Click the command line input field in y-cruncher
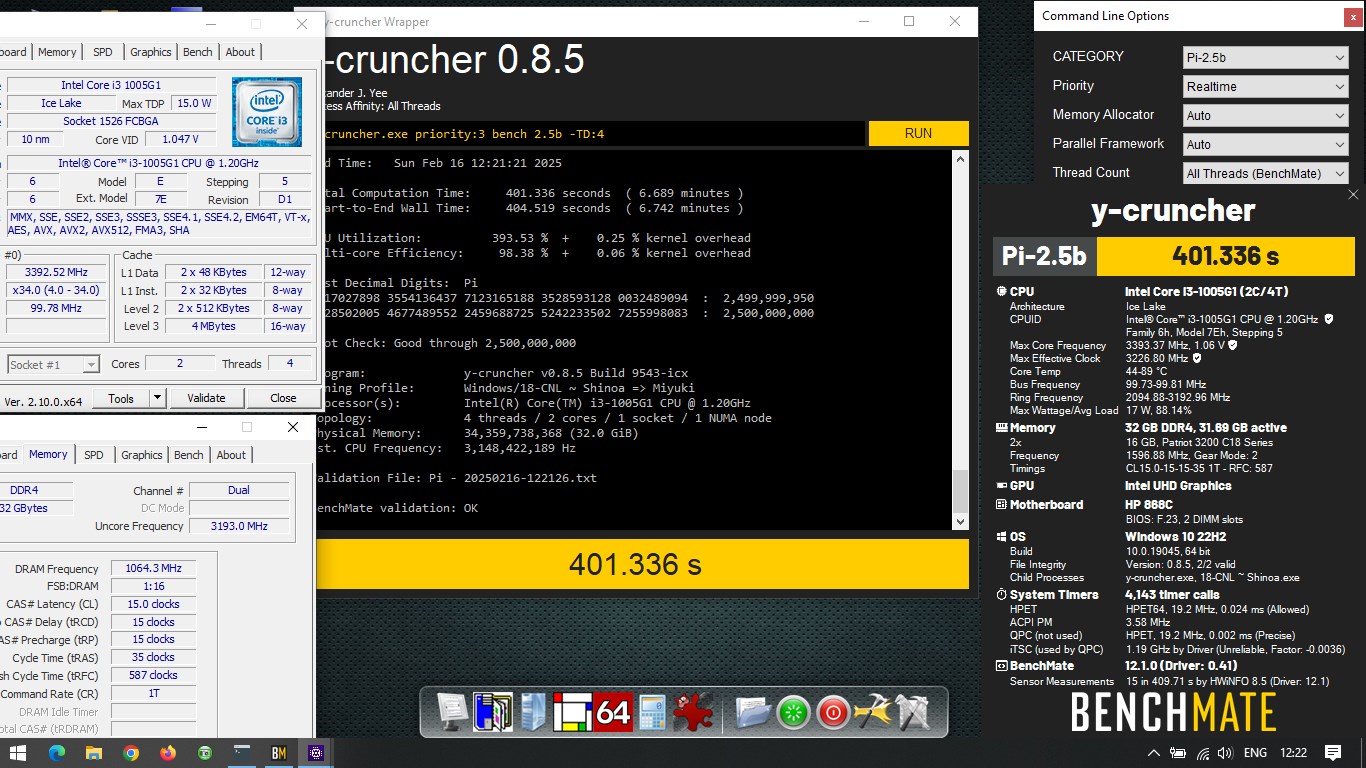The height and width of the screenshot is (768, 1366). [x=592, y=133]
